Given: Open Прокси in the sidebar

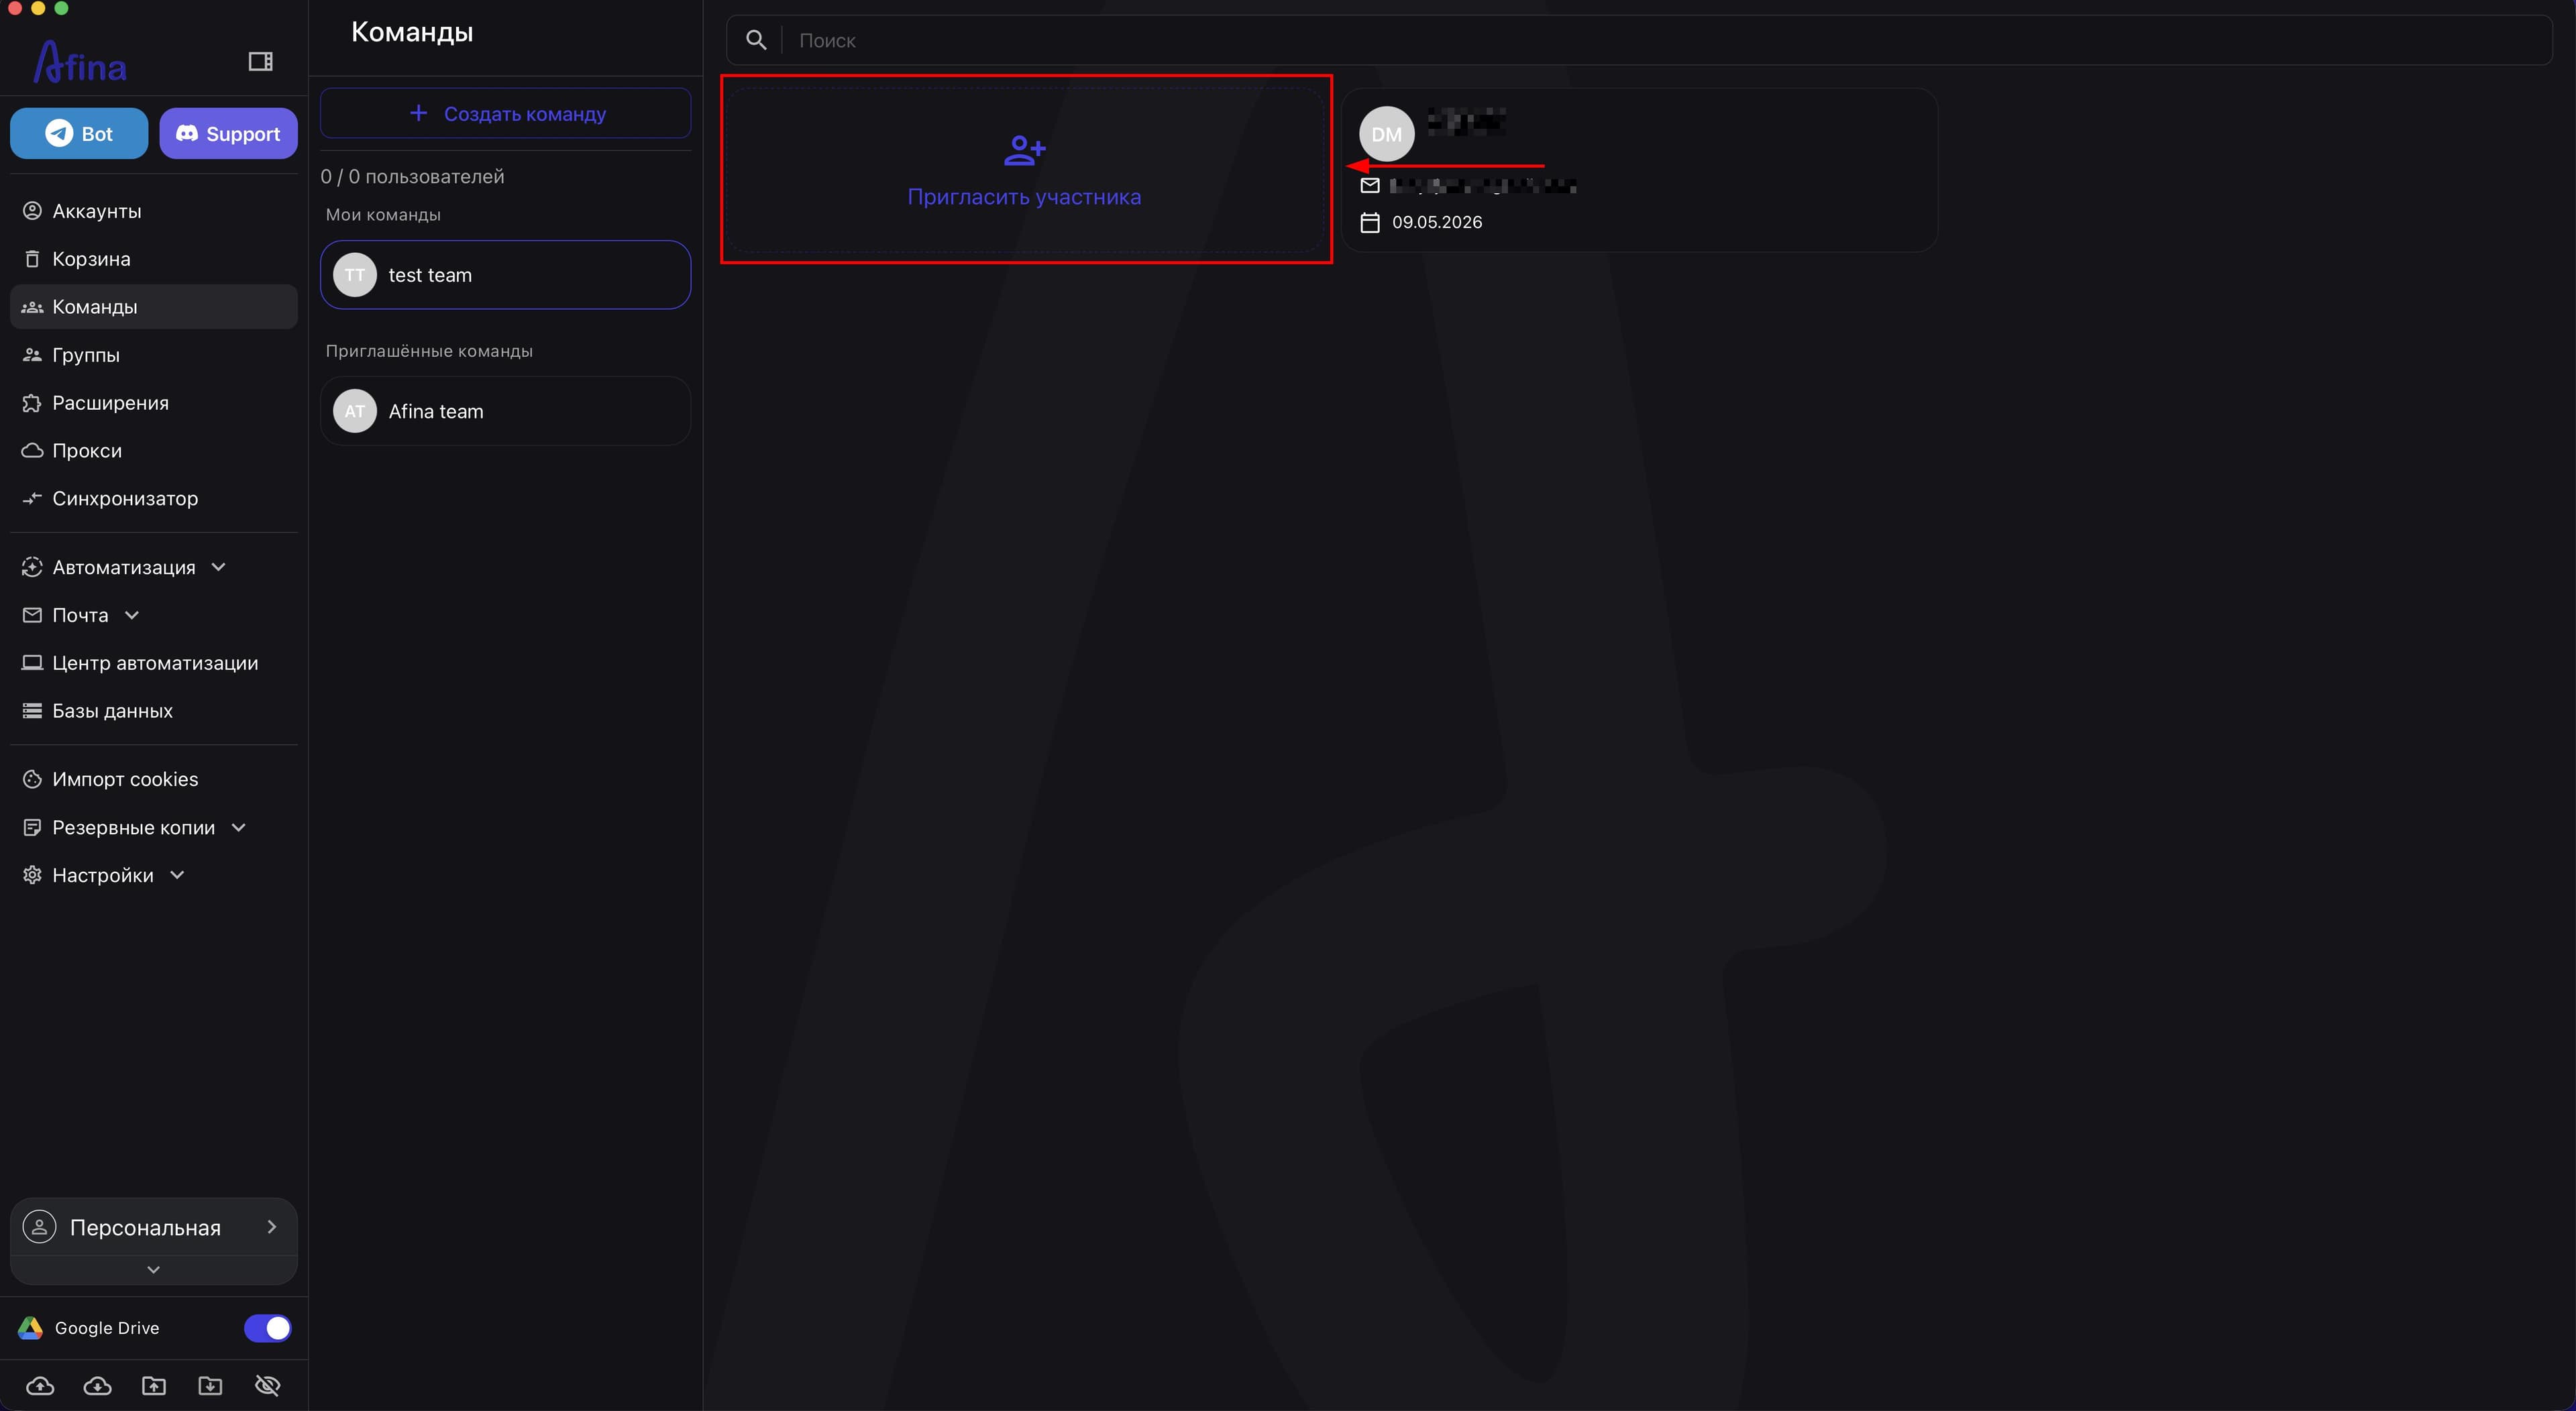Looking at the screenshot, I should coord(154,451).
